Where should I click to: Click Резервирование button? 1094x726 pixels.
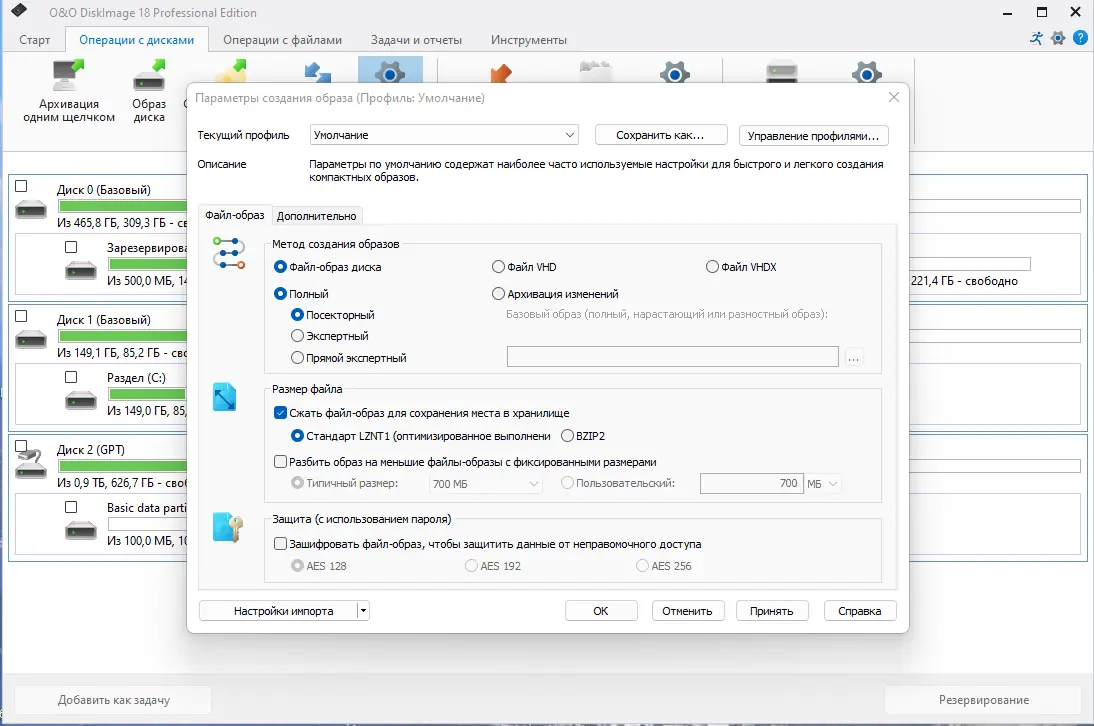984,699
